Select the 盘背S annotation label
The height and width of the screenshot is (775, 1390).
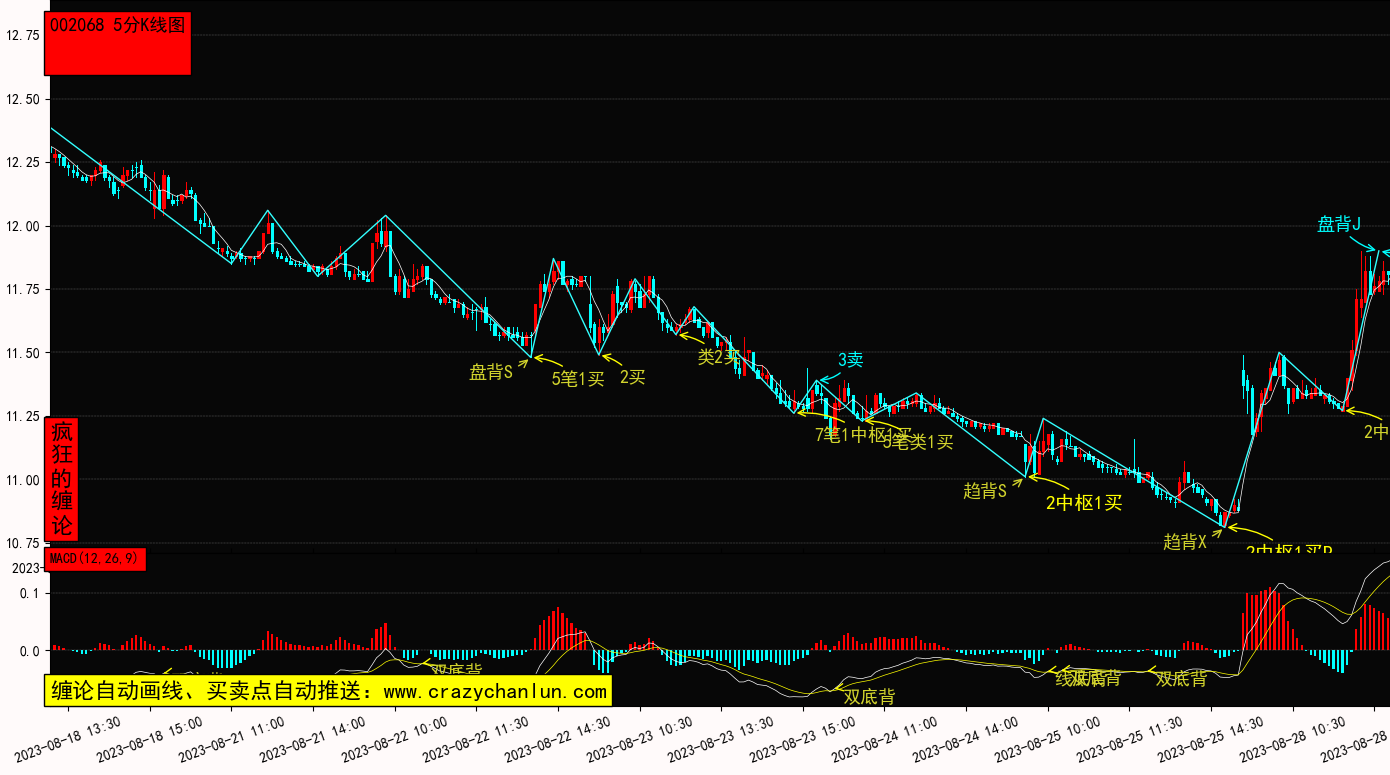[491, 373]
